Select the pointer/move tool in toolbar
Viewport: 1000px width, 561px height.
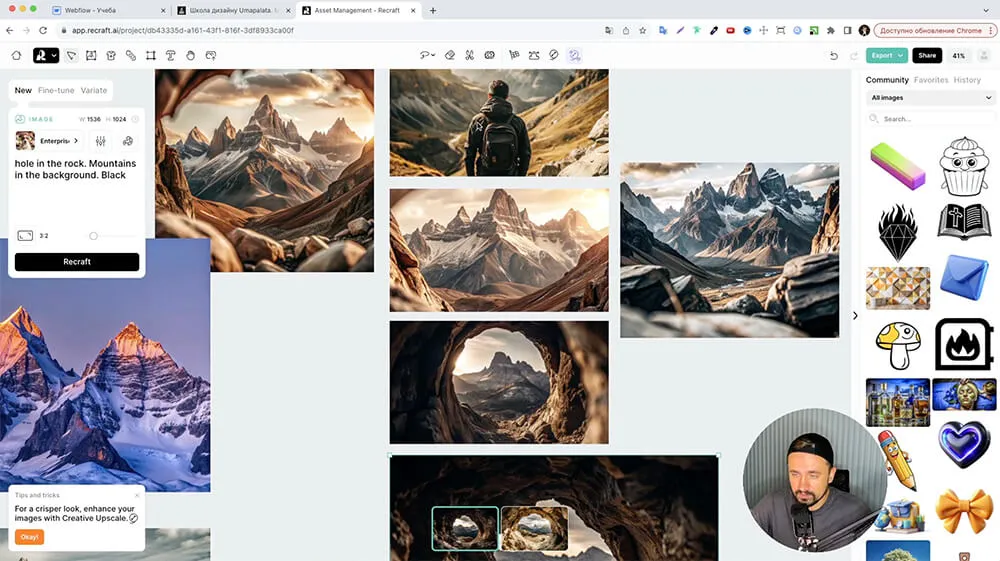point(71,55)
